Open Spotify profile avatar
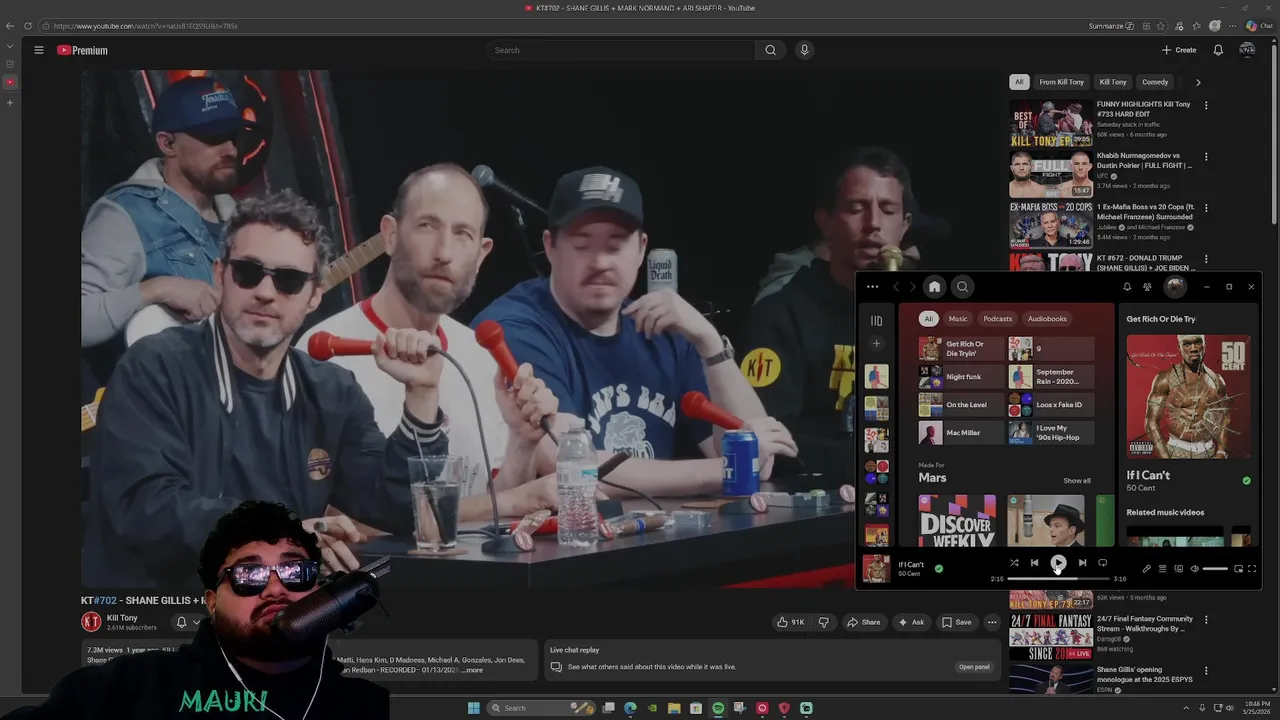This screenshot has width=1280, height=720. 1175,287
